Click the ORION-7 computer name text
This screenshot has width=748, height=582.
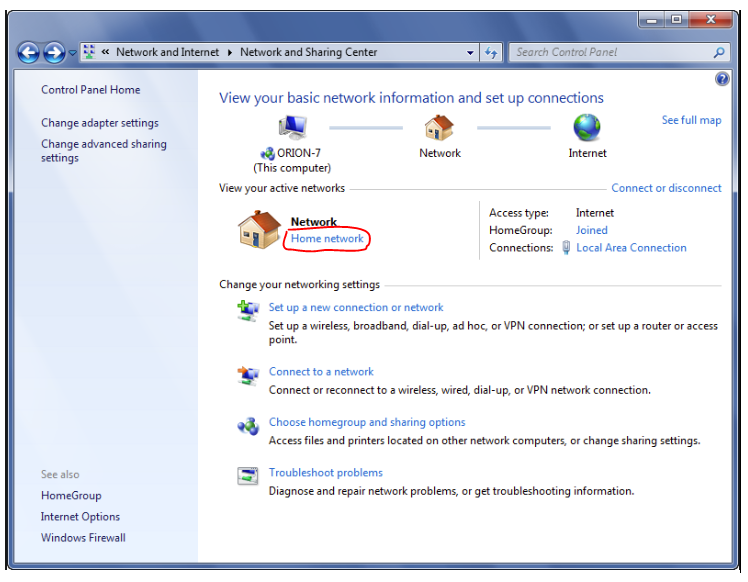[299, 153]
